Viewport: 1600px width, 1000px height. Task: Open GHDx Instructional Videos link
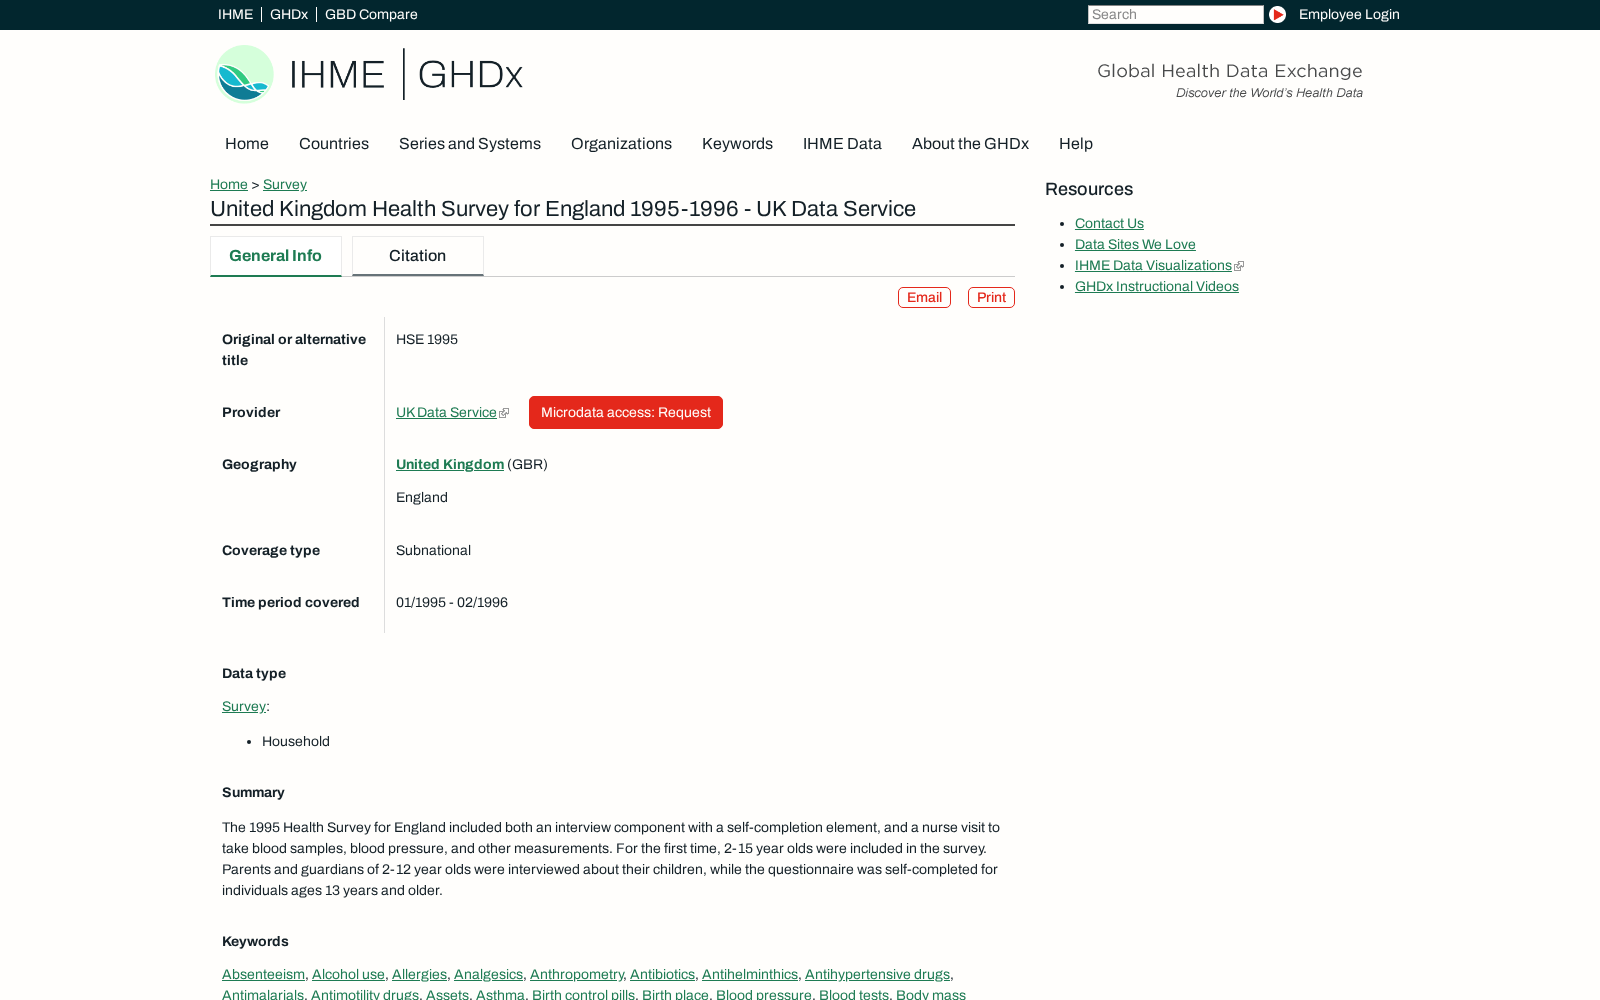coord(1157,286)
